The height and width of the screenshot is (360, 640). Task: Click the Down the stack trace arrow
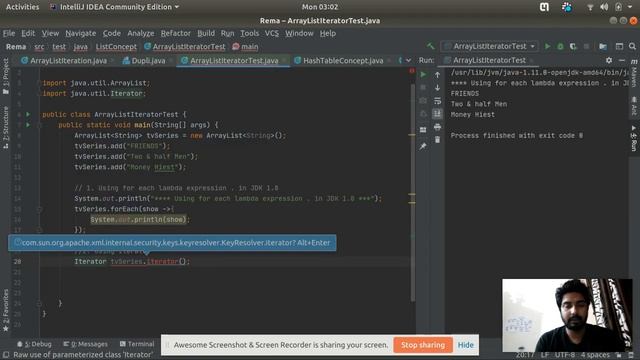(437, 88)
